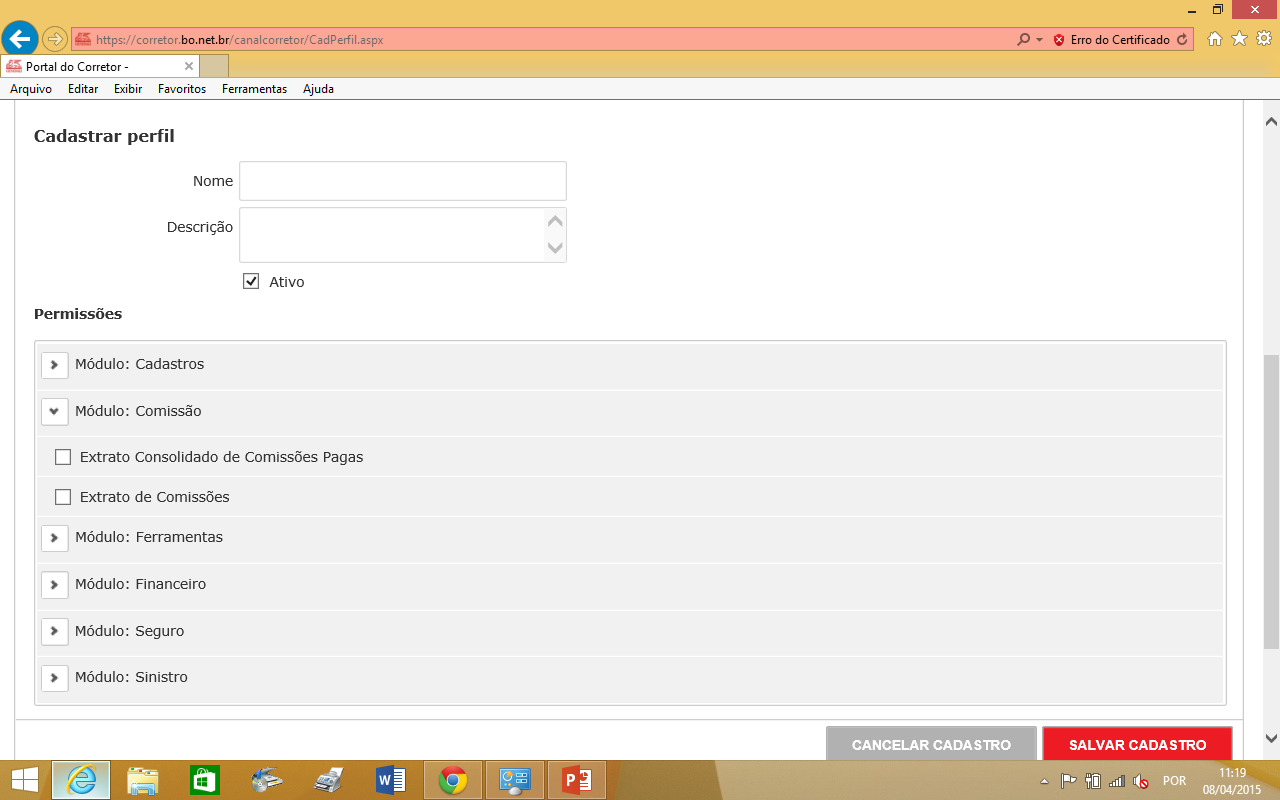
Task: Open the Editar menu
Action: tap(83, 89)
